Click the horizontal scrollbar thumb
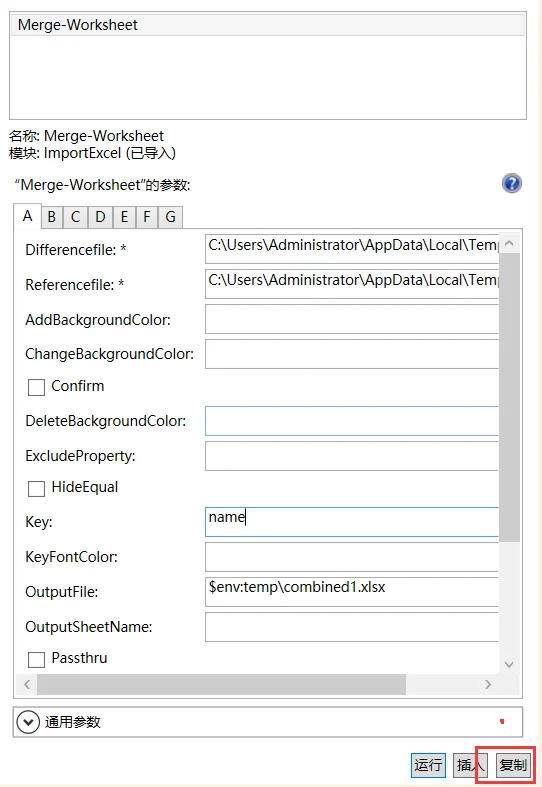The height and width of the screenshot is (787, 542). (221, 684)
